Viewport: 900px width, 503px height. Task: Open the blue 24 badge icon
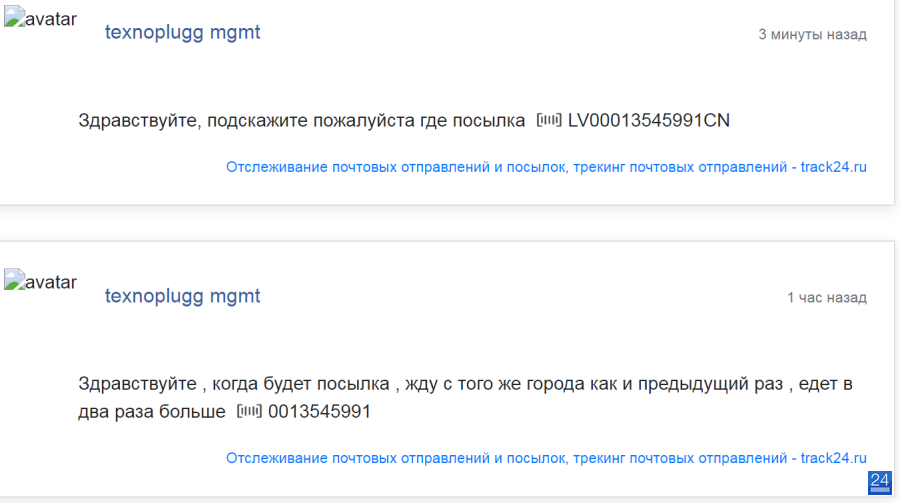(x=879, y=482)
